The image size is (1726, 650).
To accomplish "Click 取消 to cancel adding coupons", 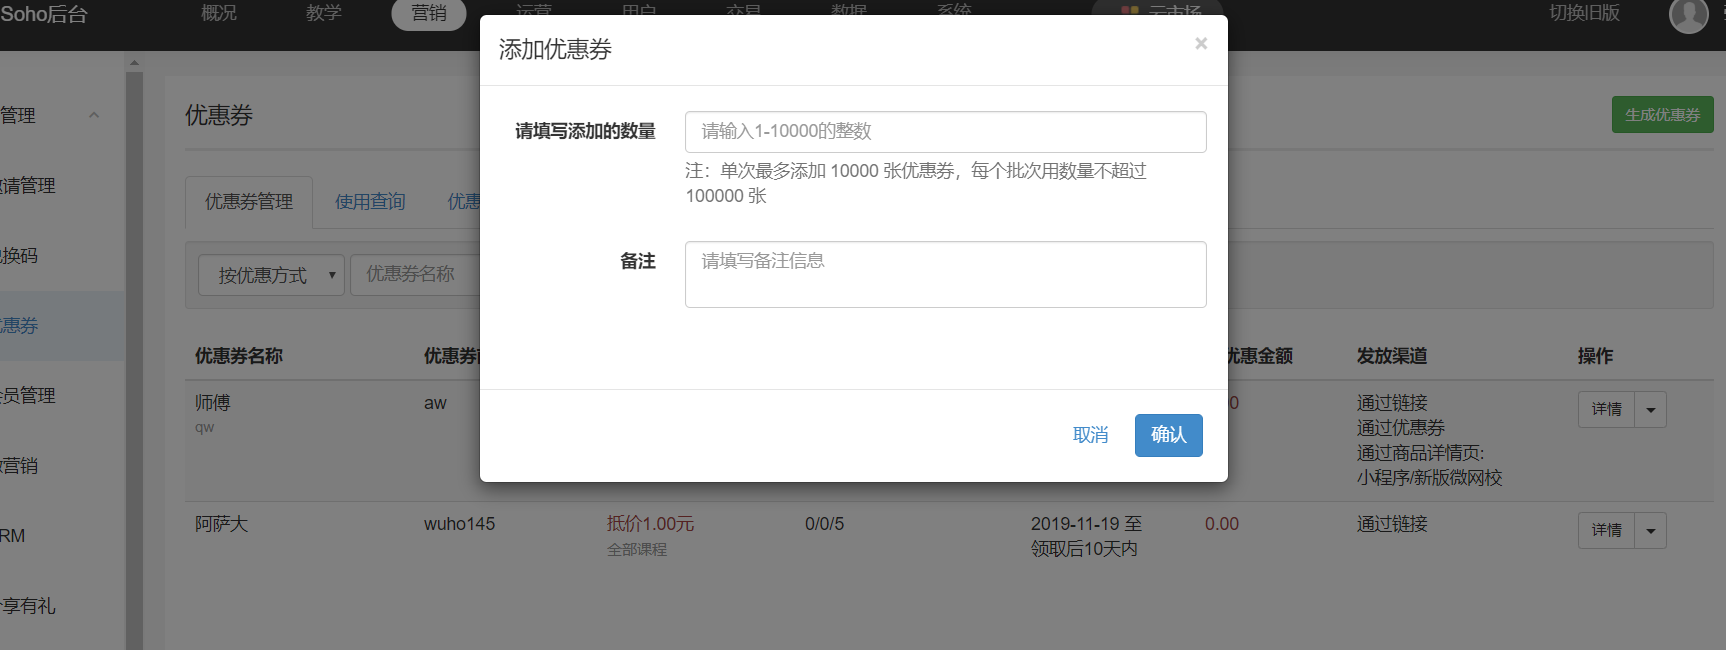I will coord(1090,435).
